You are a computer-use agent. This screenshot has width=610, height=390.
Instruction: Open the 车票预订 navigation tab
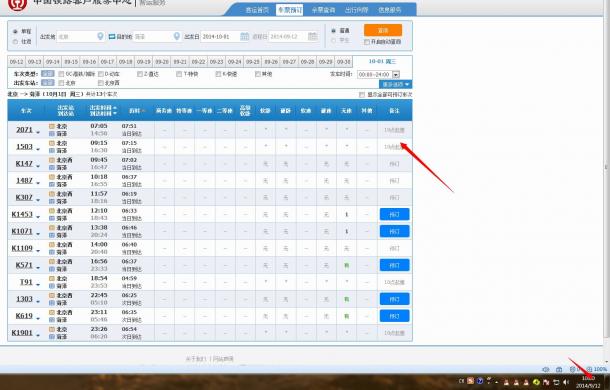point(289,10)
